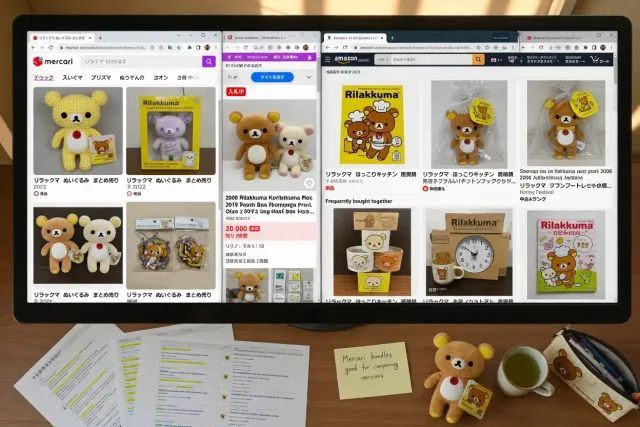Close the Amazon browser tab
The width and height of the screenshot is (640, 427).
pyautogui.click(x=382, y=38)
